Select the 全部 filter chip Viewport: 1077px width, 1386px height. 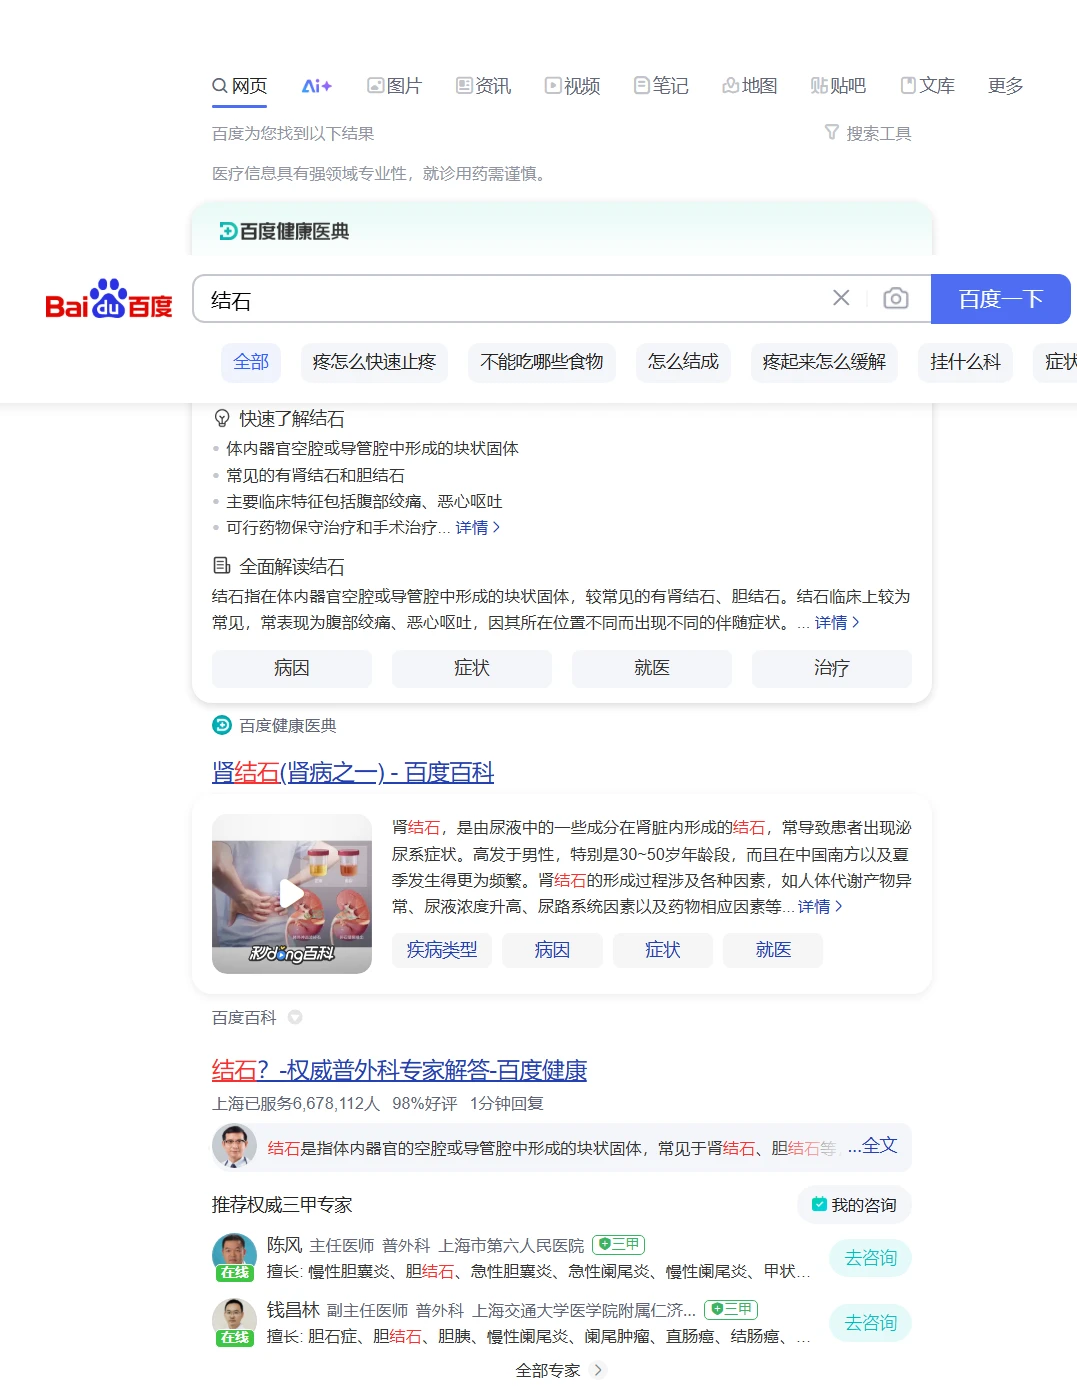pyautogui.click(x=251, y=362)
